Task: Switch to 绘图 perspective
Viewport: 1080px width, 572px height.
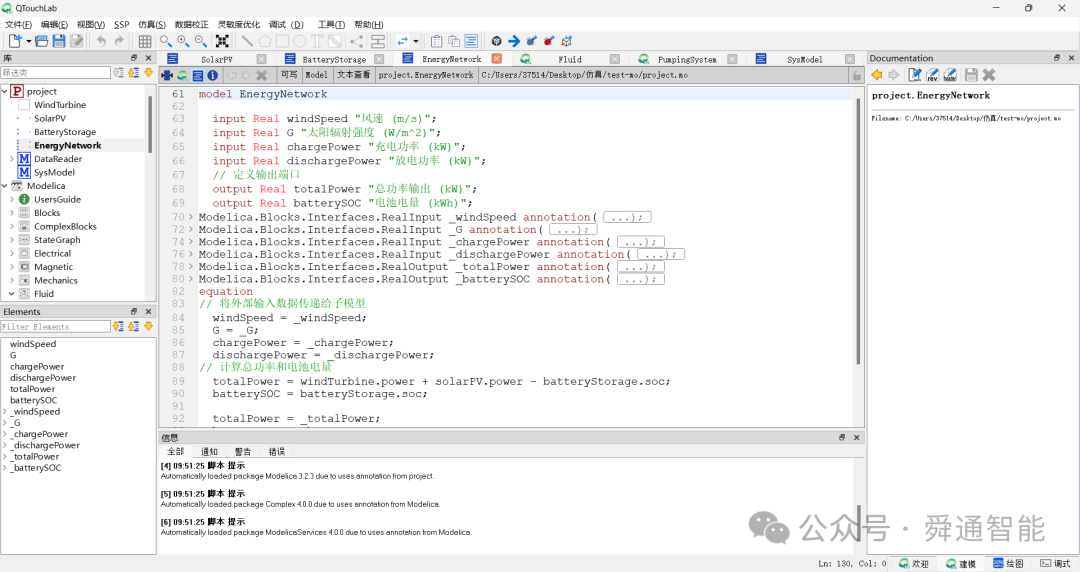Action: [x=1008, y=564]
